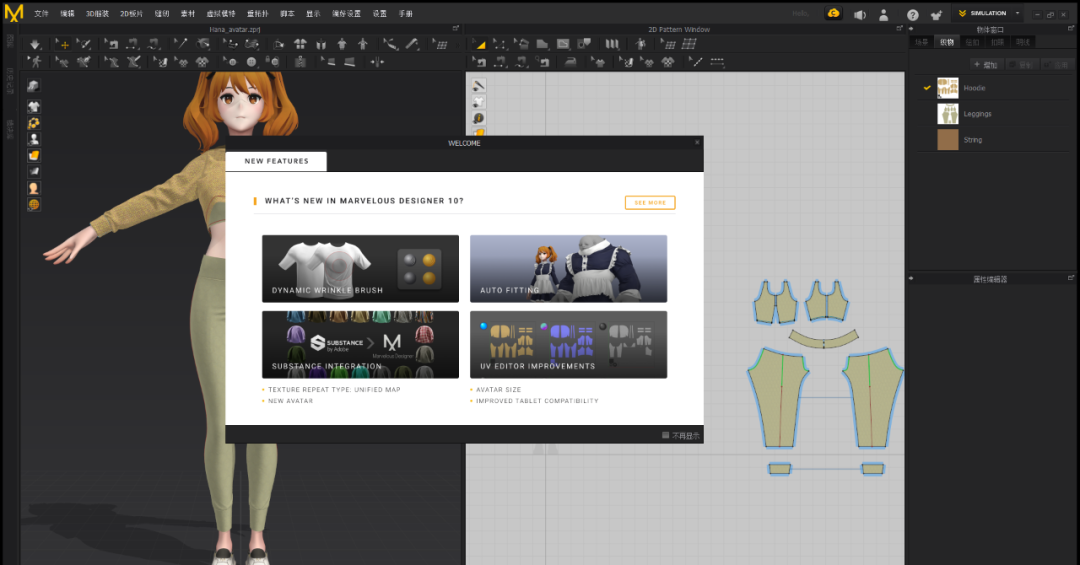
Task: Toggle the checkmark next to Hoodie fabric
Action: click(927, 88)
